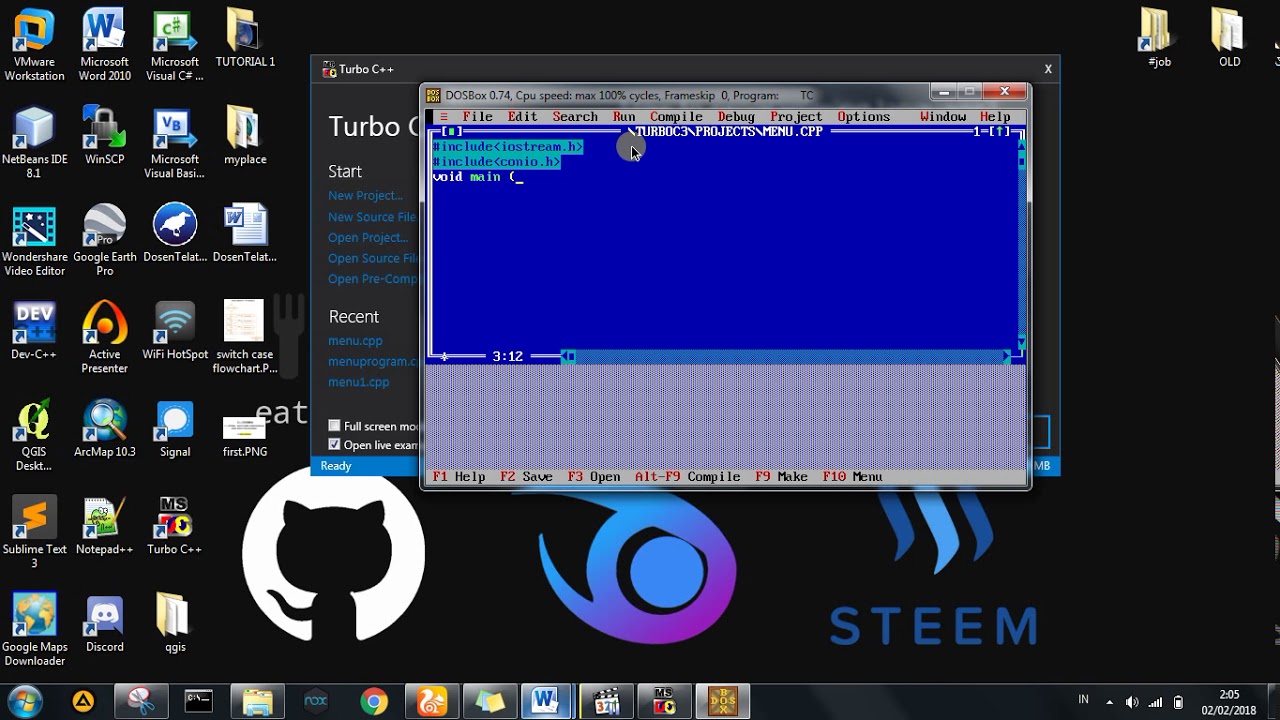
Task: Open Google Earth Pro desktop icon
Action: click(x=104, y=241)
